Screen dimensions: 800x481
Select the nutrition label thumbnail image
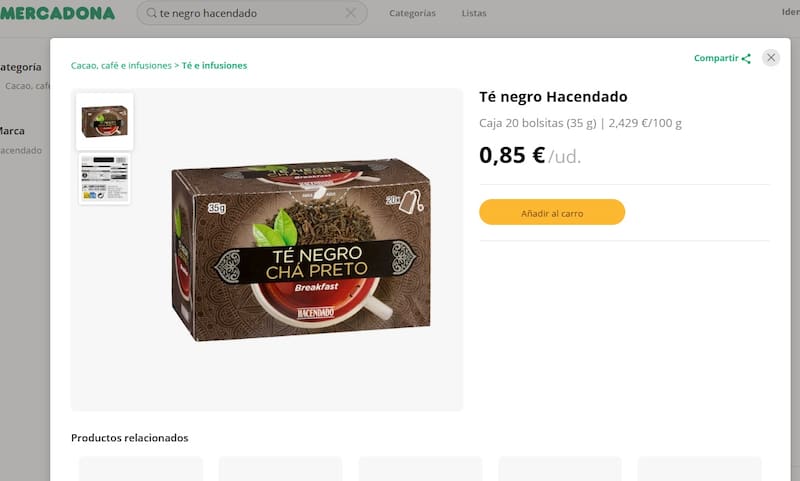pos(105,179)
